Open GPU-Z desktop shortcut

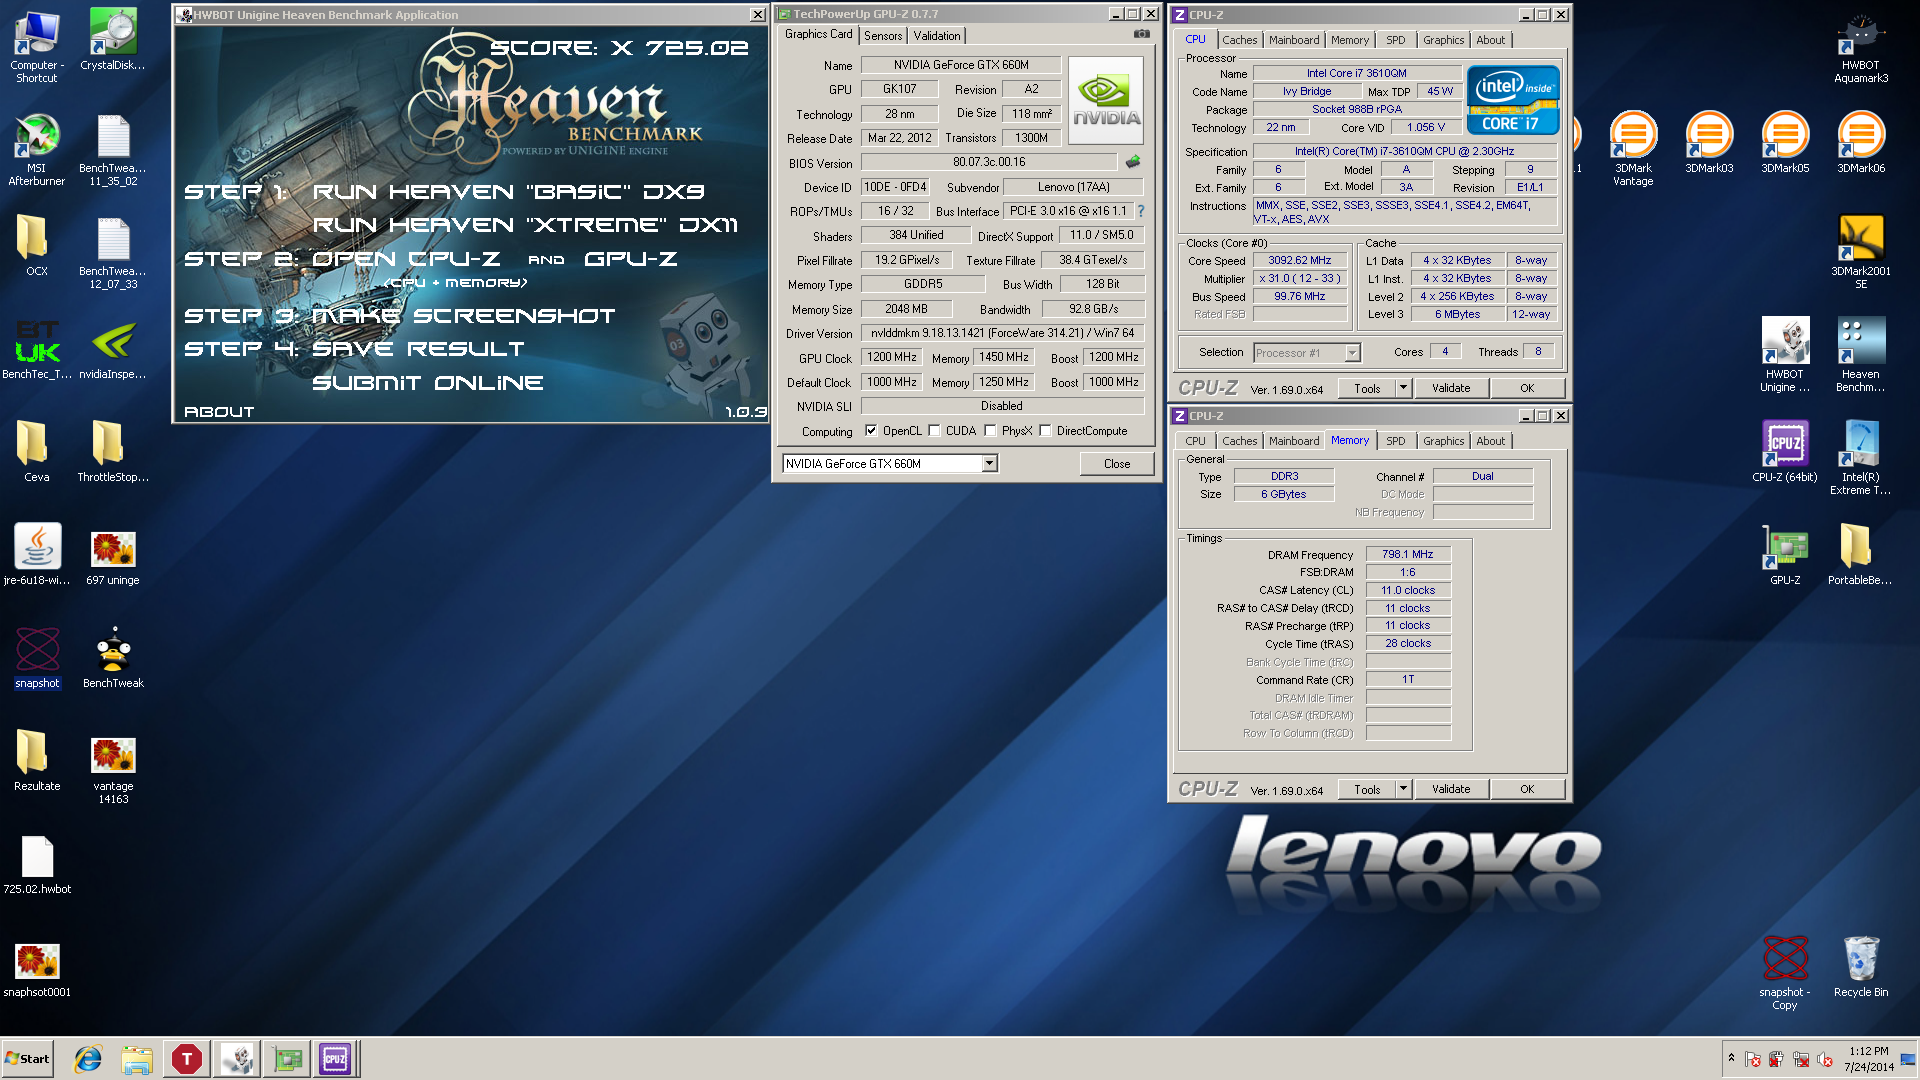click(1785, 555)
